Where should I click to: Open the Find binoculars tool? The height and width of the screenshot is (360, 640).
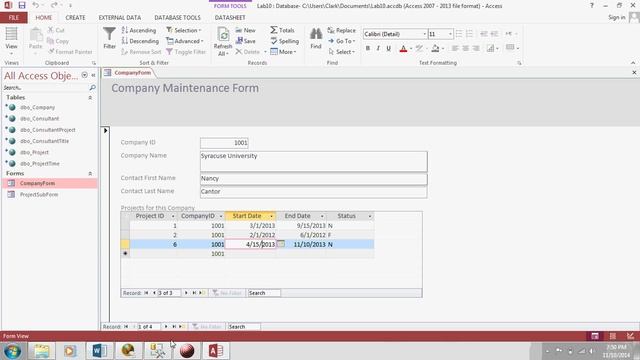click(x=316, y=39)
